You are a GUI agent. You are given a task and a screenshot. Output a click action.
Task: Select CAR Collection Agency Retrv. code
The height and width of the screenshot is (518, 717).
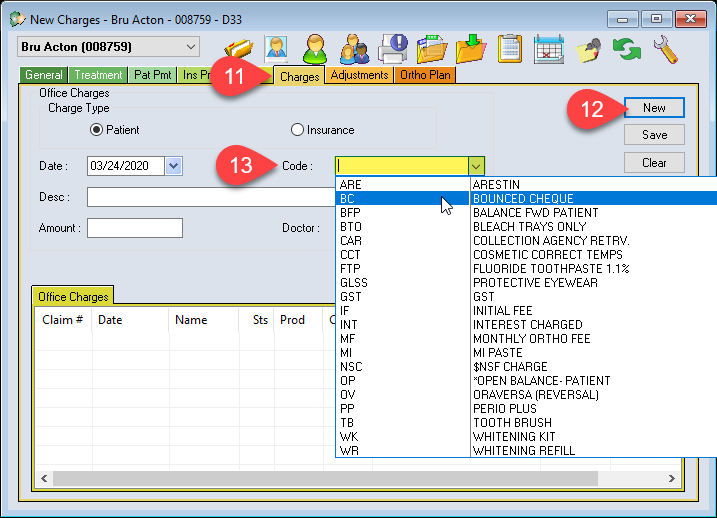[x=526, y=240]
